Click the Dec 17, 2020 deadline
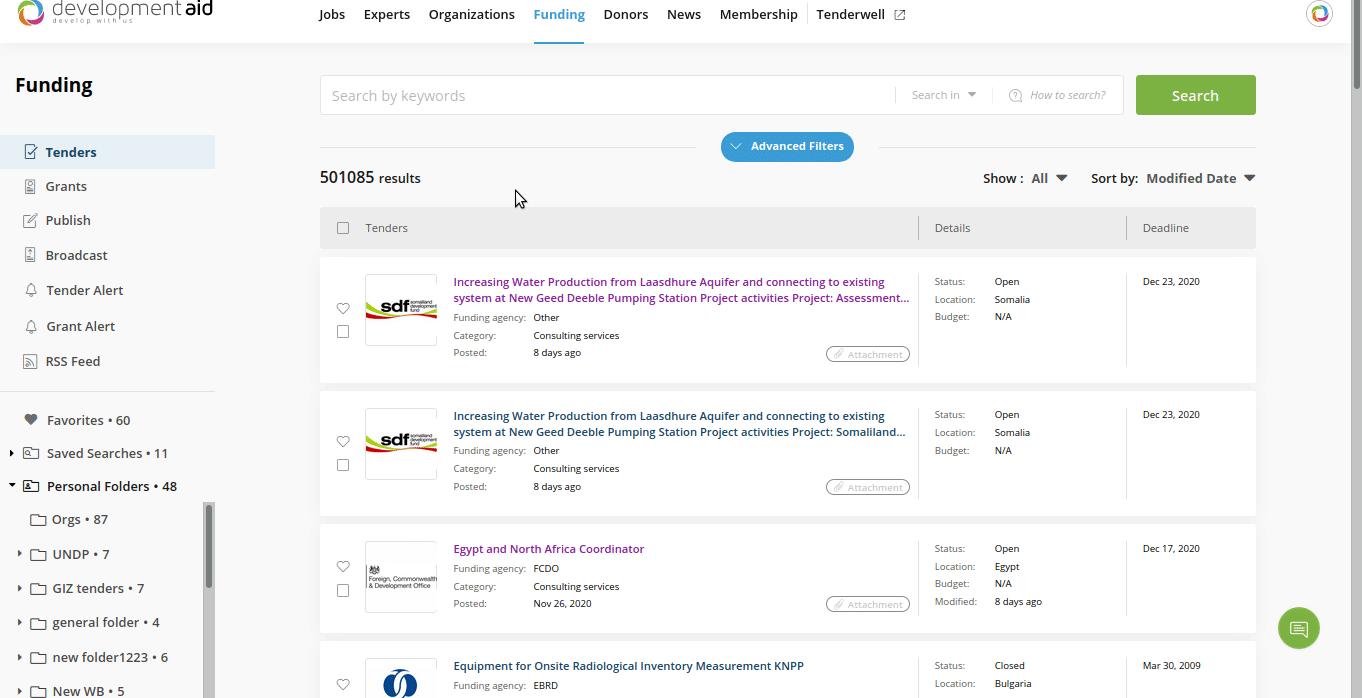Image resolution: width=1362 pixels, height=698 pixels. pyautogui.click(x=1171, y=549)
